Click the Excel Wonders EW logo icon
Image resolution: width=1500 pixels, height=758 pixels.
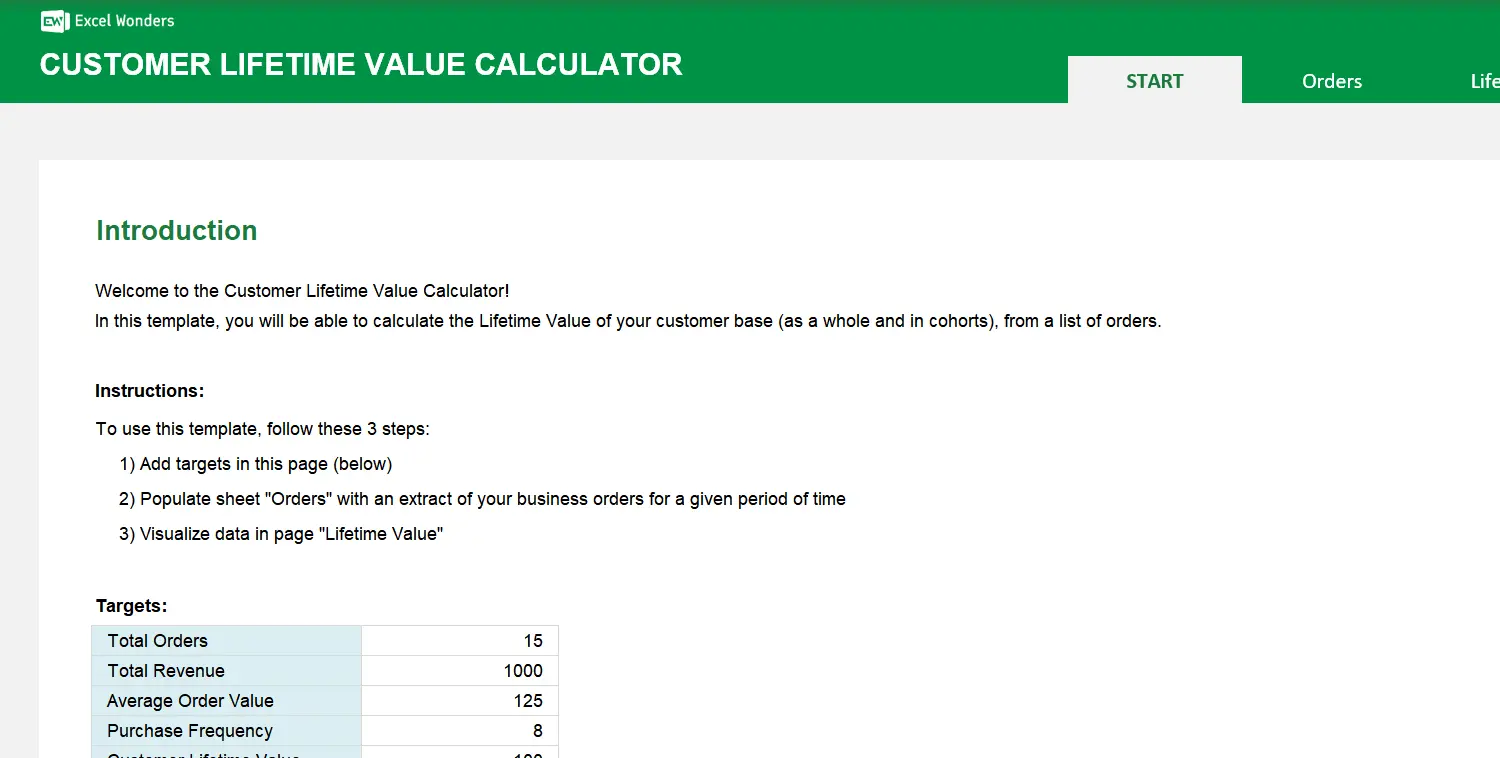(54, 20)
